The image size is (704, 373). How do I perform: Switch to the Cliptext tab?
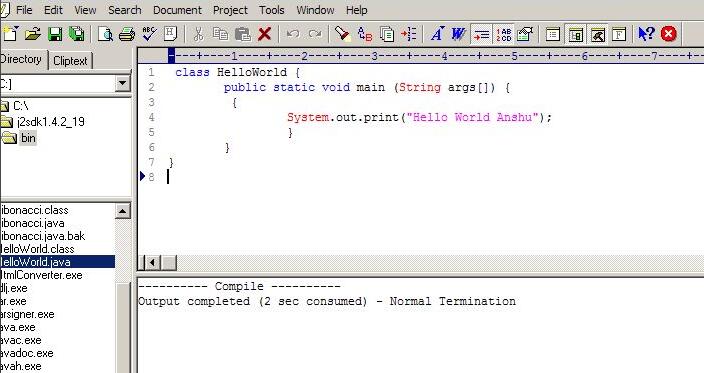click(70, 61)
